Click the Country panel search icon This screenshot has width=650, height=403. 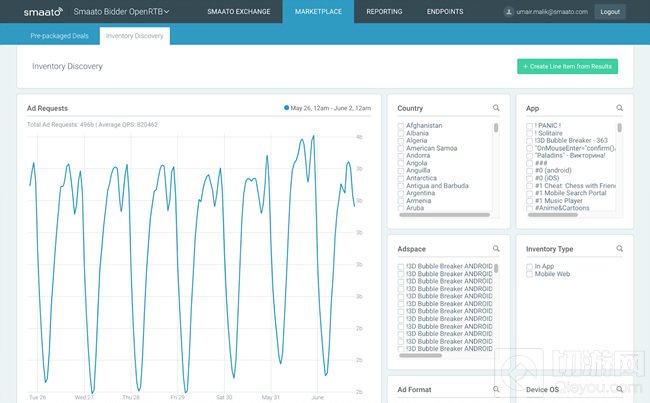(495, 108)
